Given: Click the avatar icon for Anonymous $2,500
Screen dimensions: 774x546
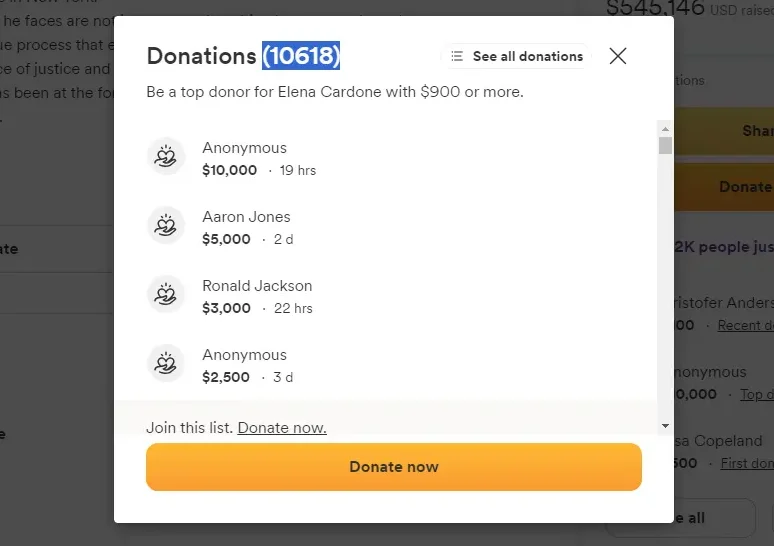Looking at the screenshot, I should 166,363.
